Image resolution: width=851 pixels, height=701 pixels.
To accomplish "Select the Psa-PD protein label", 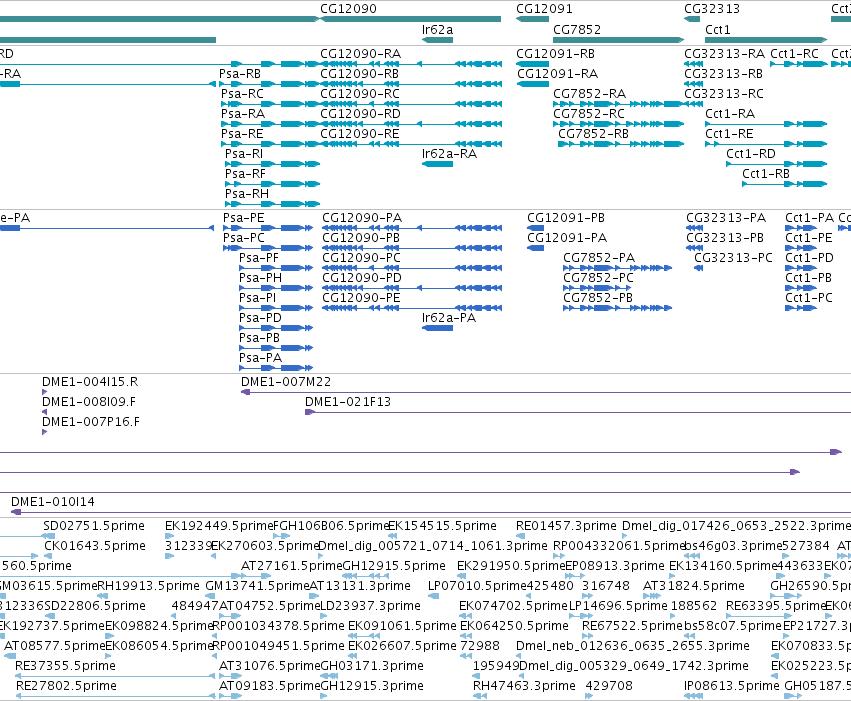I will (261, 318).
